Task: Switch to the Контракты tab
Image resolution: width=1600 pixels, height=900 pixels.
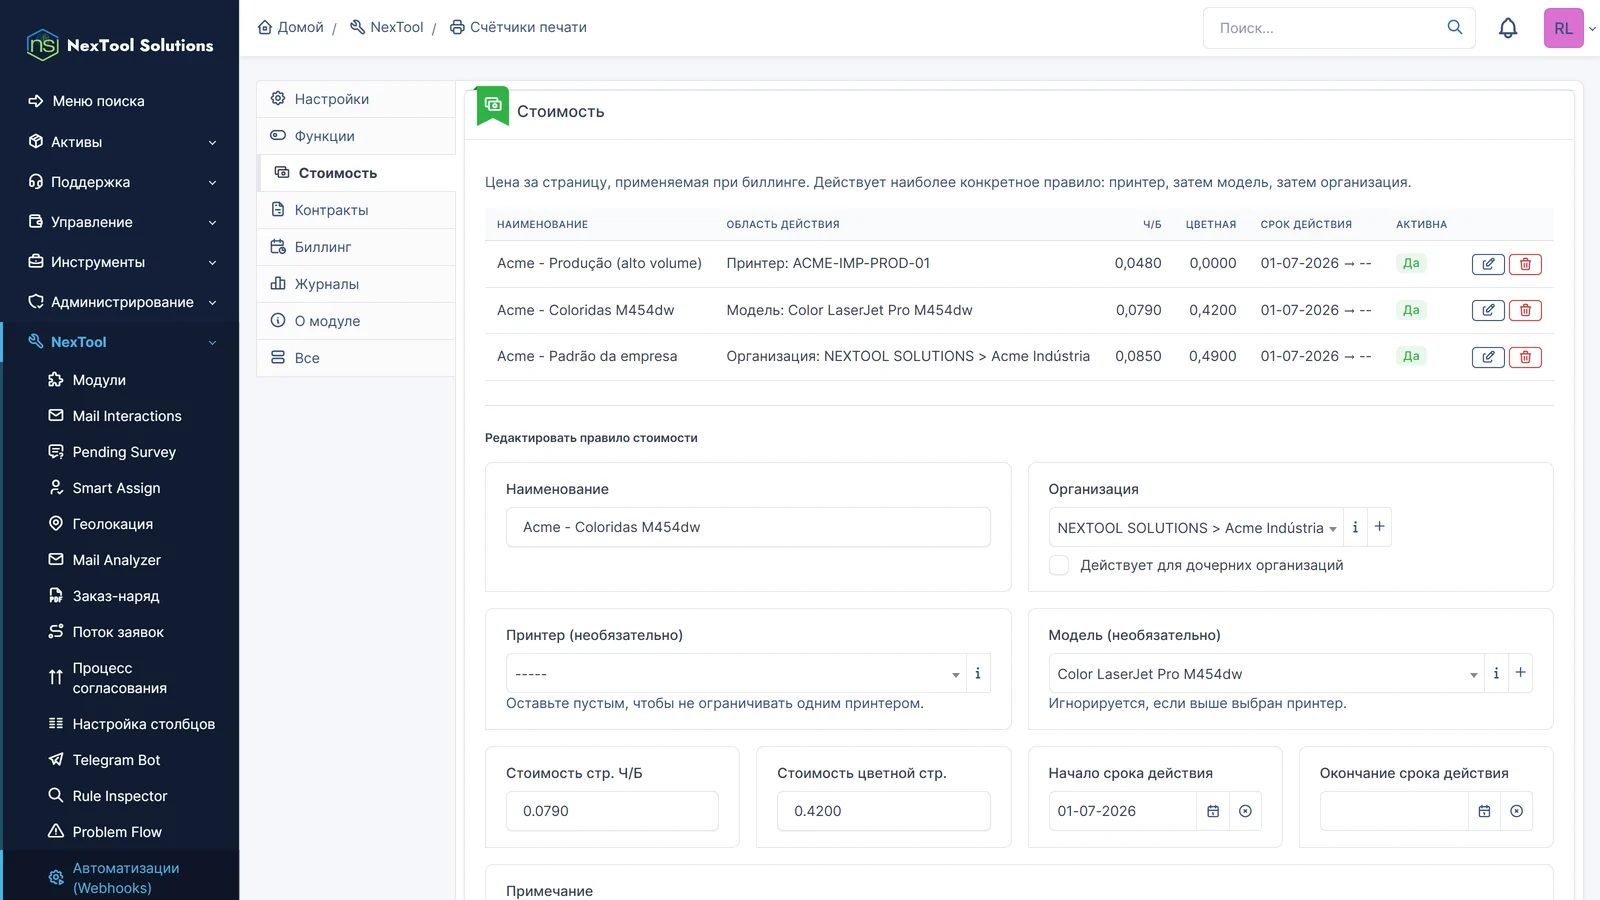Action: click(x=356, y=210)
